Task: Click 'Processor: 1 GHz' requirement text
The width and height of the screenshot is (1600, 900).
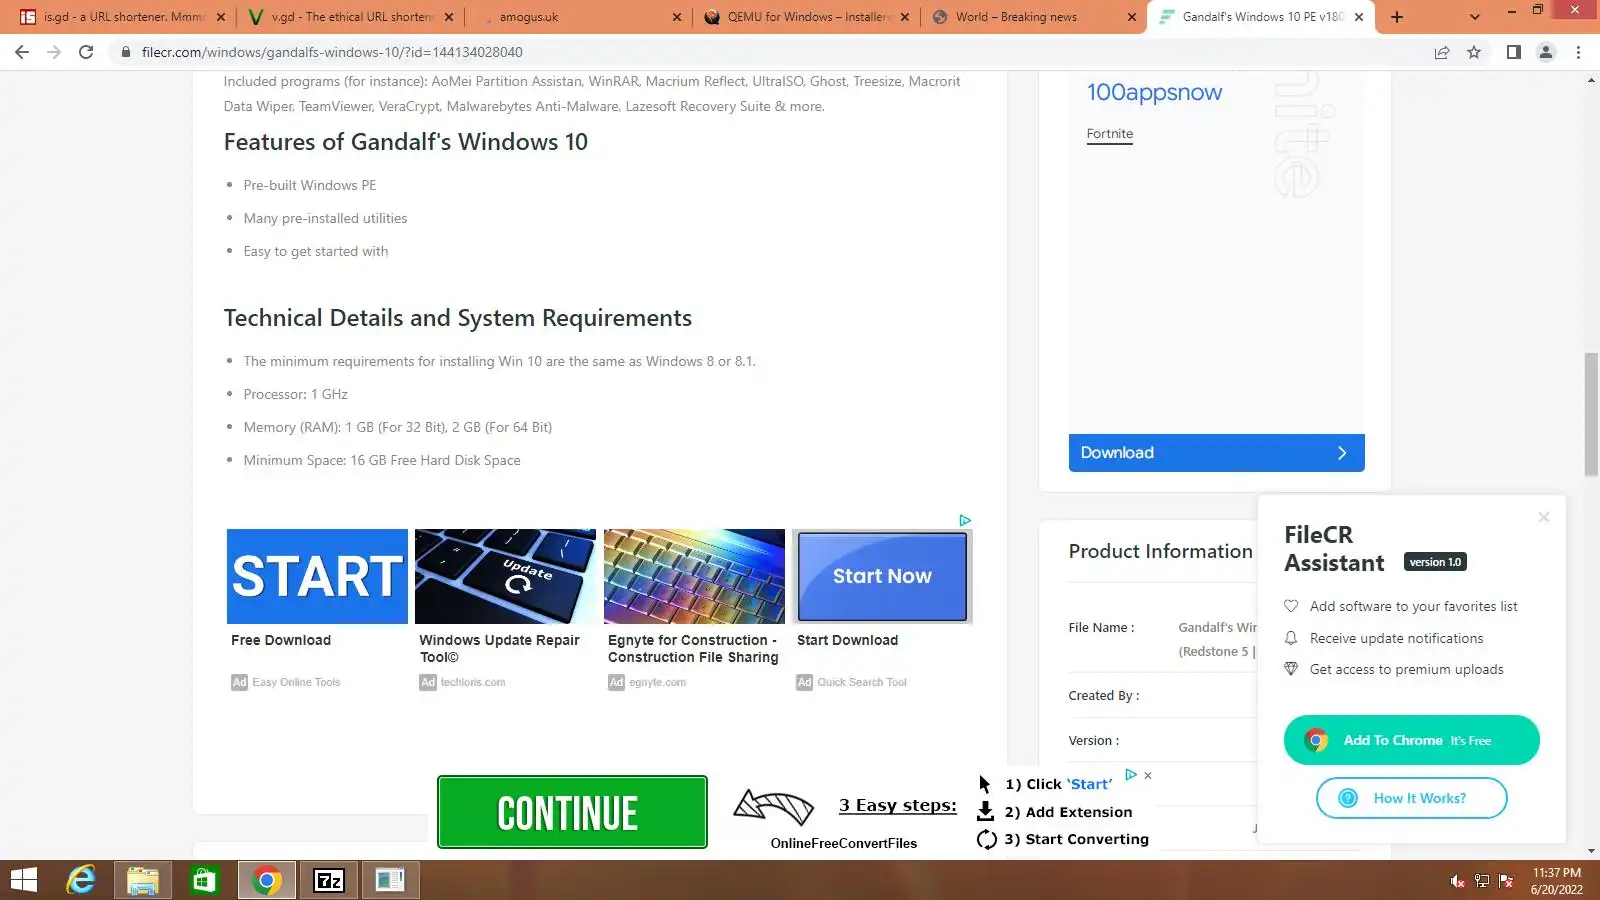Action: click(x=296, y=394)
